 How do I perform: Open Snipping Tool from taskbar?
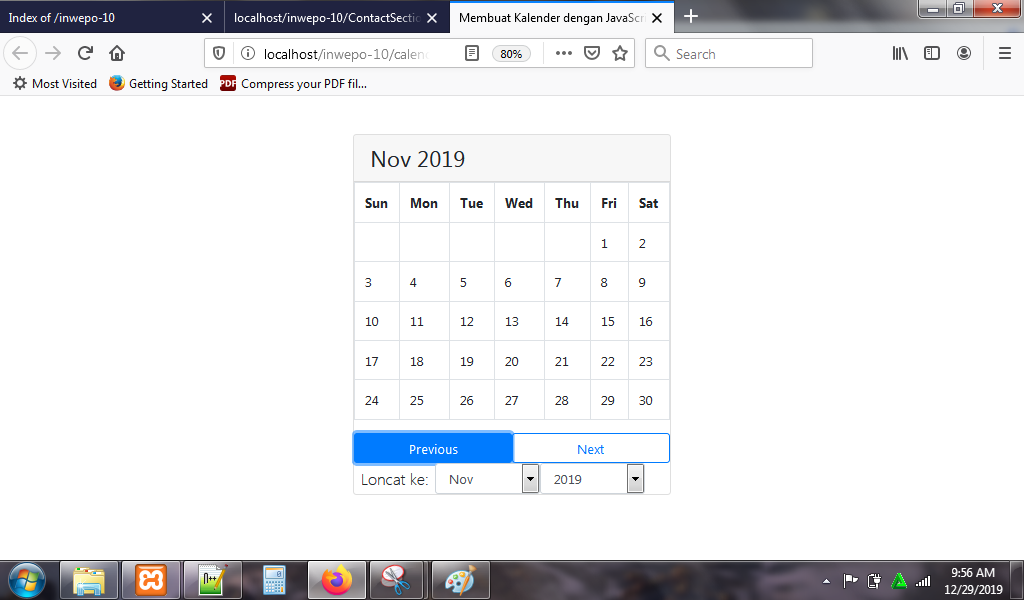397,580
